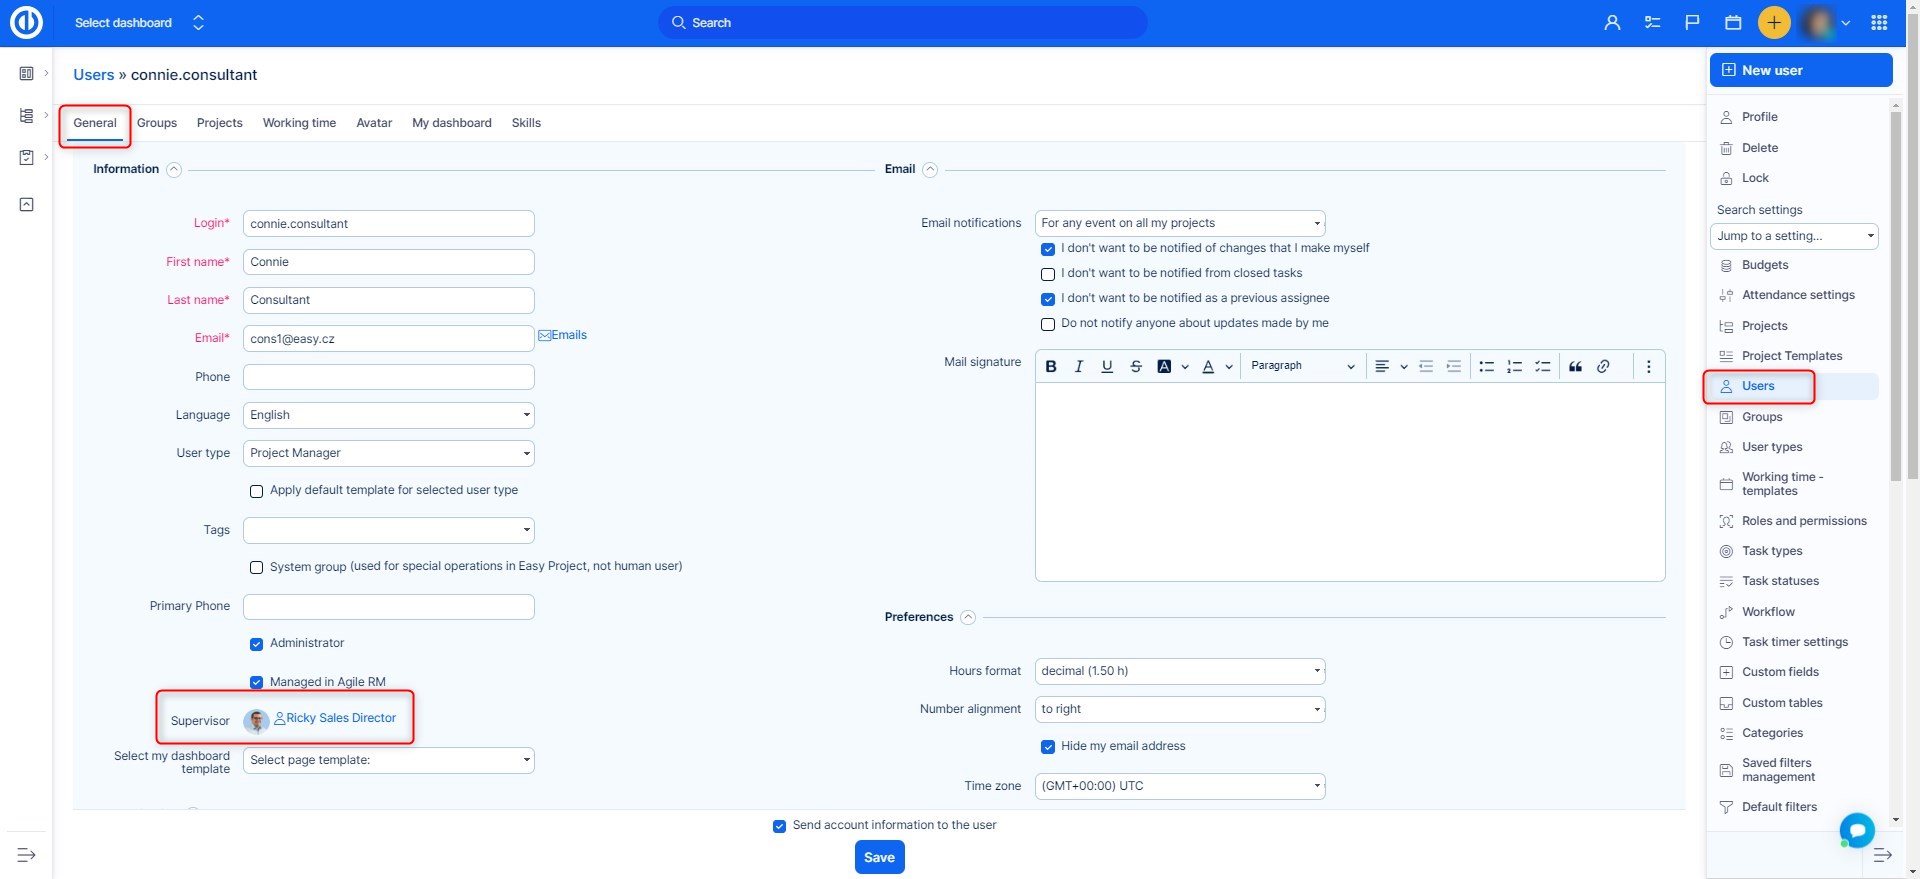
Task: Open the Hours format dropdown
Action: pyautogui.click(x=1179, y=671)
